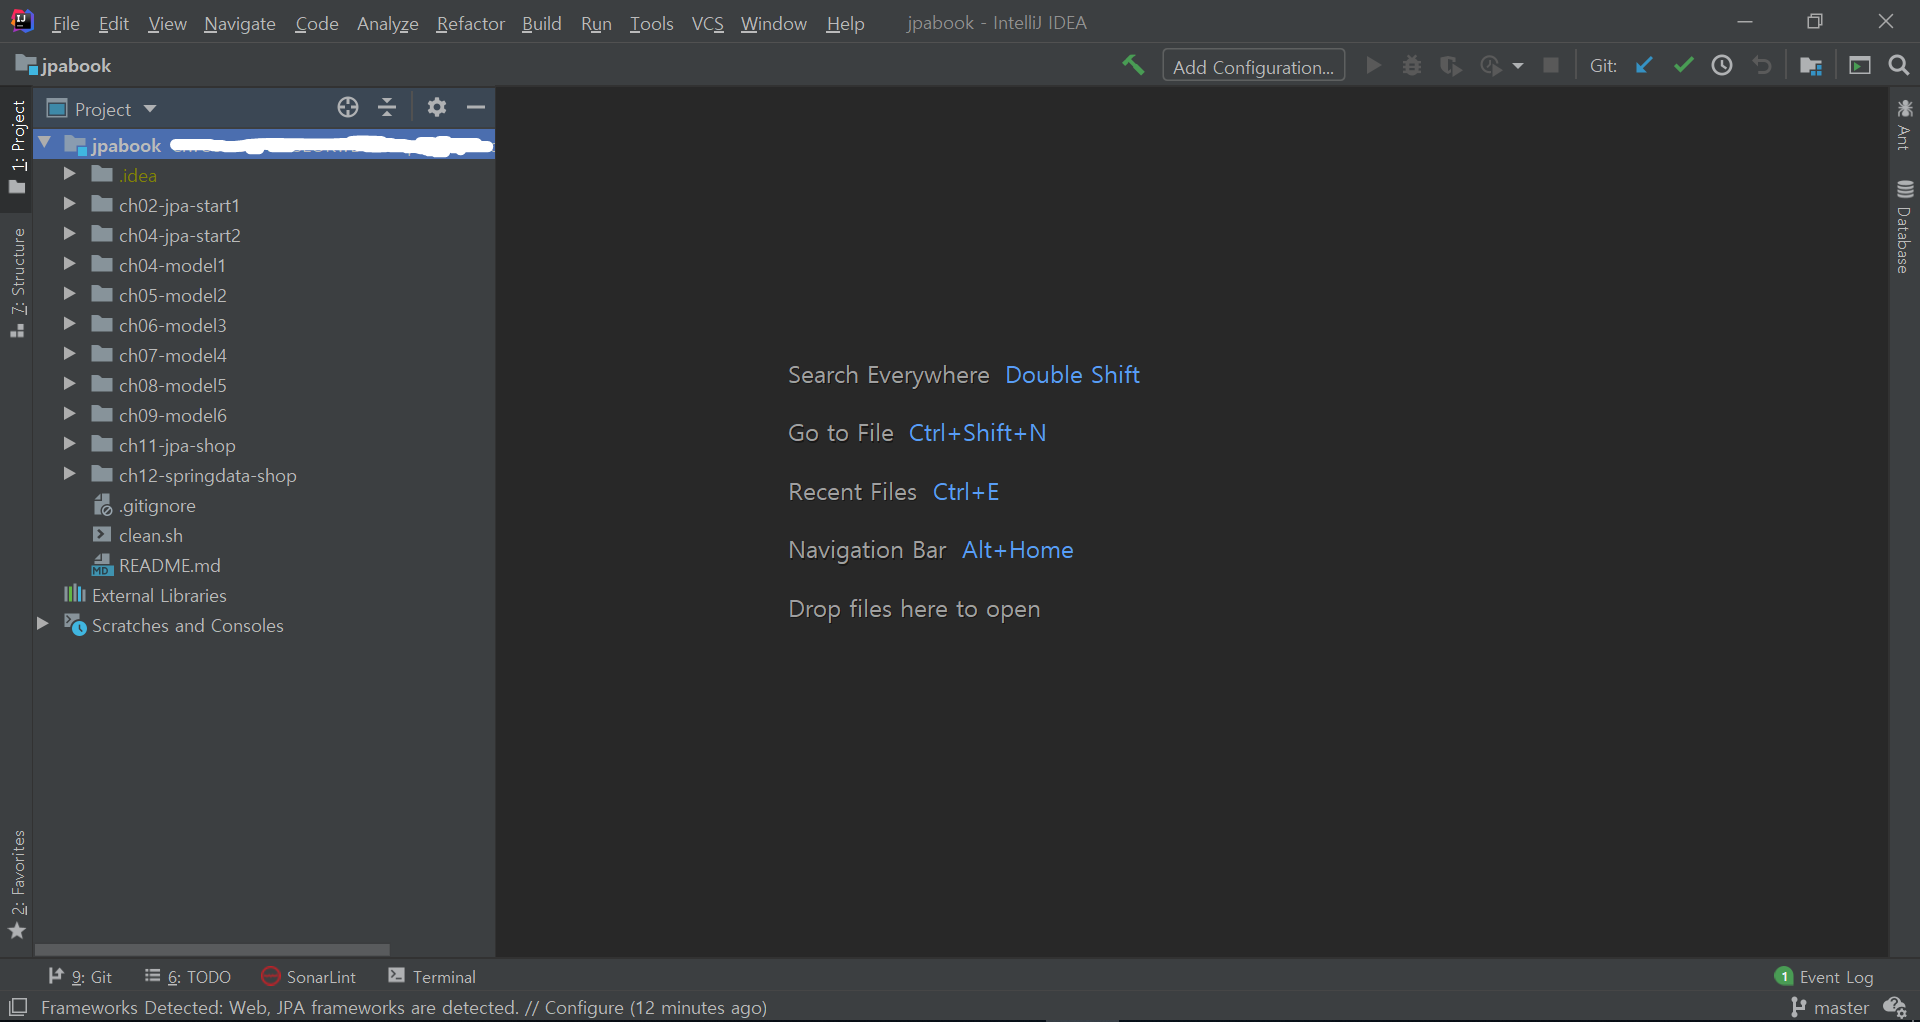Open profiler run dropdown arrow
The height and width of the screenshot is (1022, 1921).
(1518, 67)
